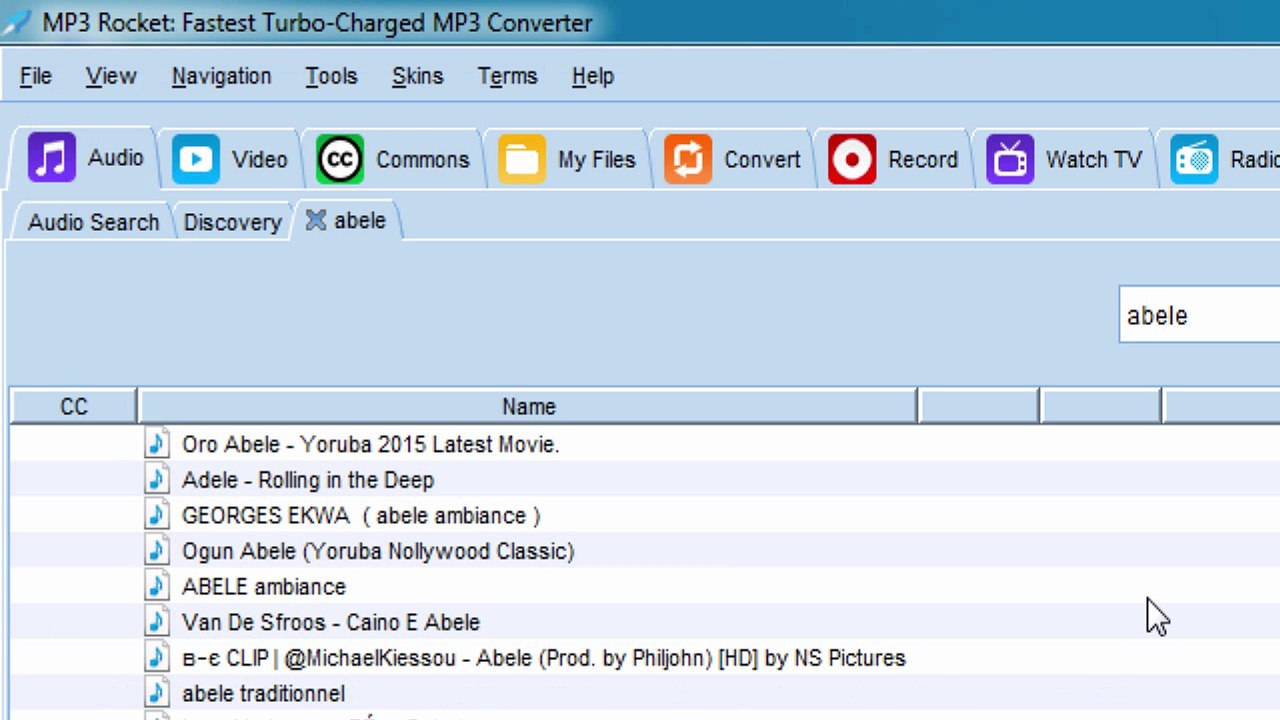The height and width of the screenshot is (720, 1280).
Task: Click music icon beside the MichaelKiessou CLIP row
Action: click(157, 658)
